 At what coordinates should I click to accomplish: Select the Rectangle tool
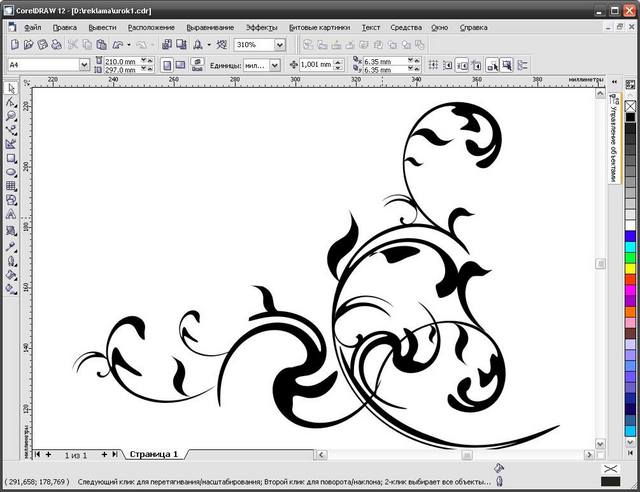coord(11,158)
